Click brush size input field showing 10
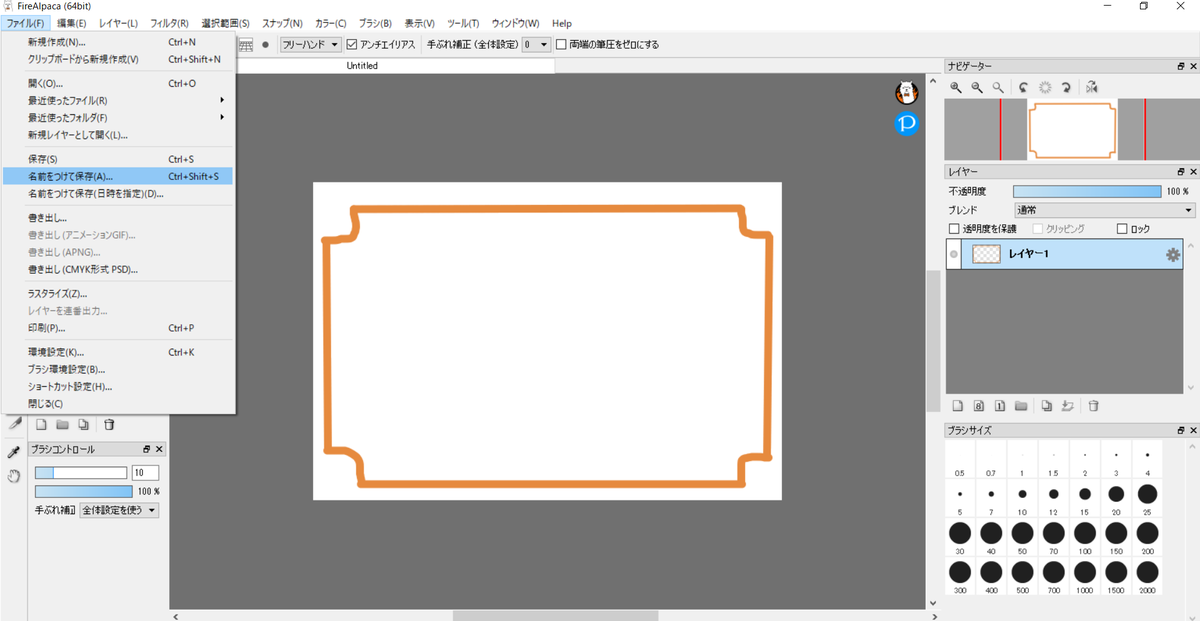 (145, 473)
